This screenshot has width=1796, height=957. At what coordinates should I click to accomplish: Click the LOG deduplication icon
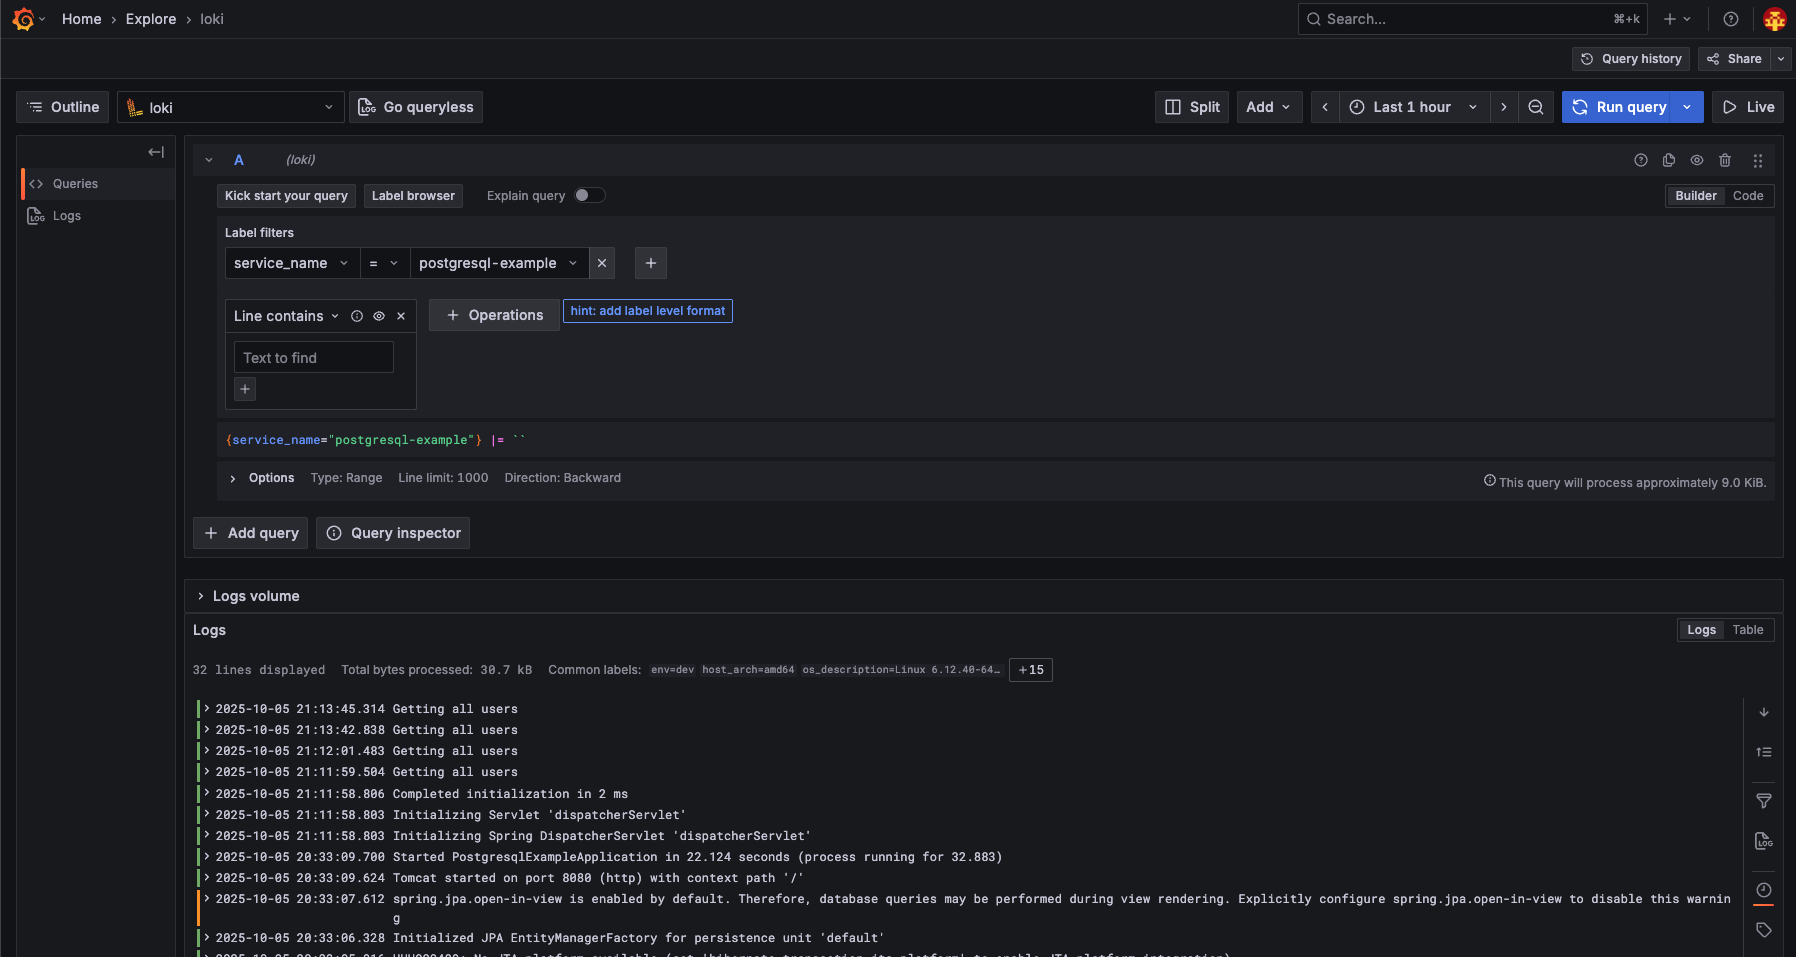(x=1764, y=840)
